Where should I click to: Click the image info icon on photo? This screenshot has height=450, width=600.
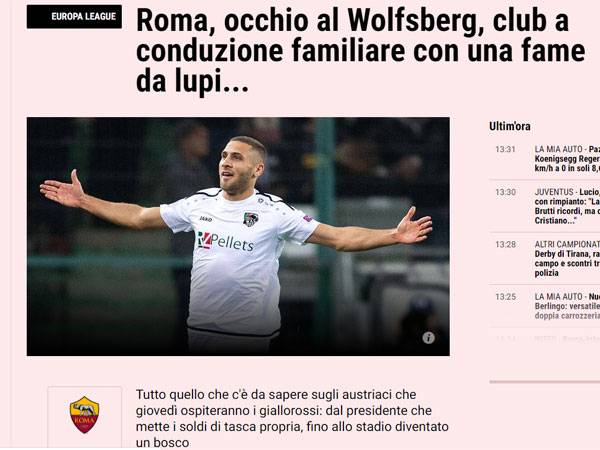coord(428,338)
